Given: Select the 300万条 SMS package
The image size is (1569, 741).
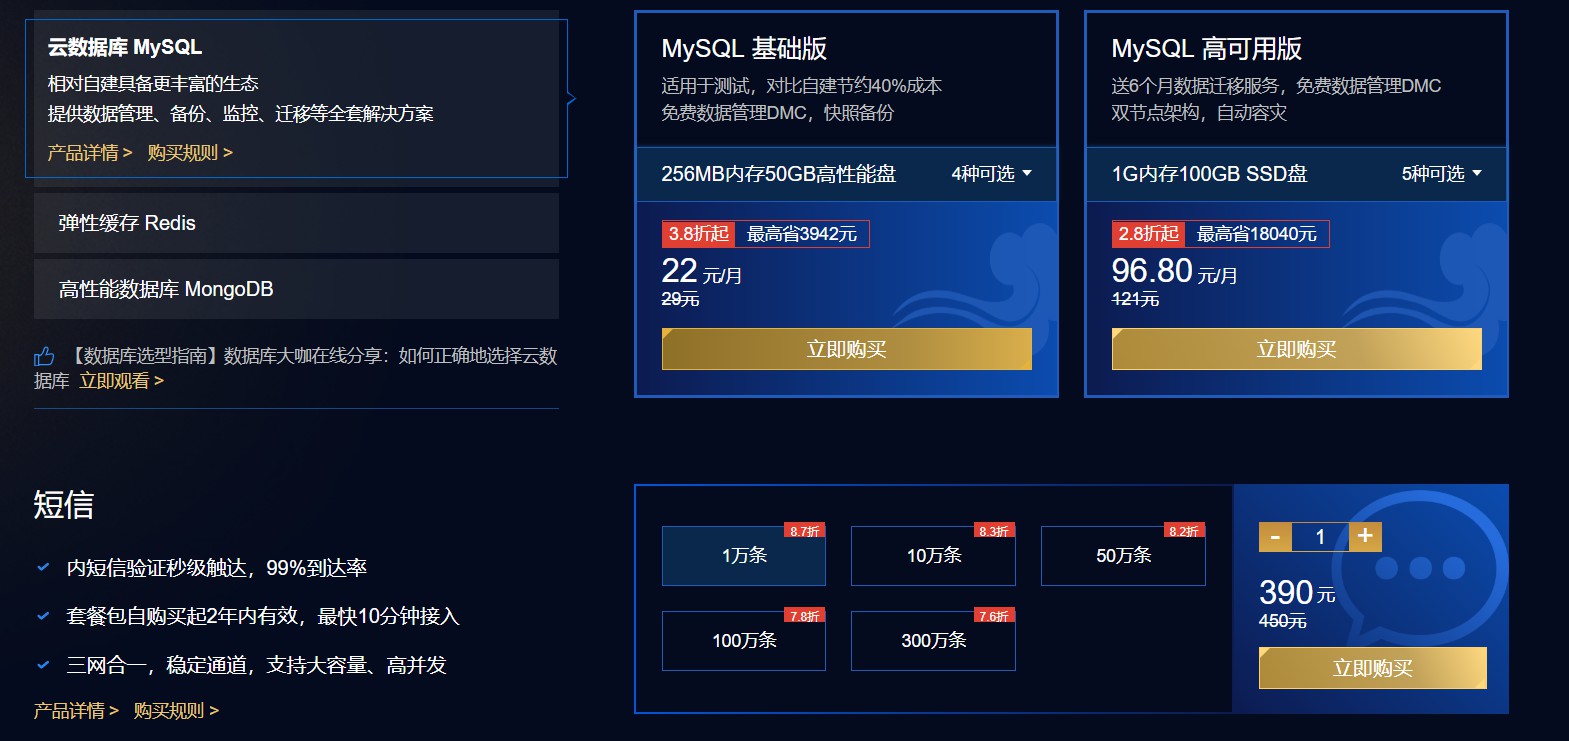Looking at the screenshot, I should click(x=933, y=641).
